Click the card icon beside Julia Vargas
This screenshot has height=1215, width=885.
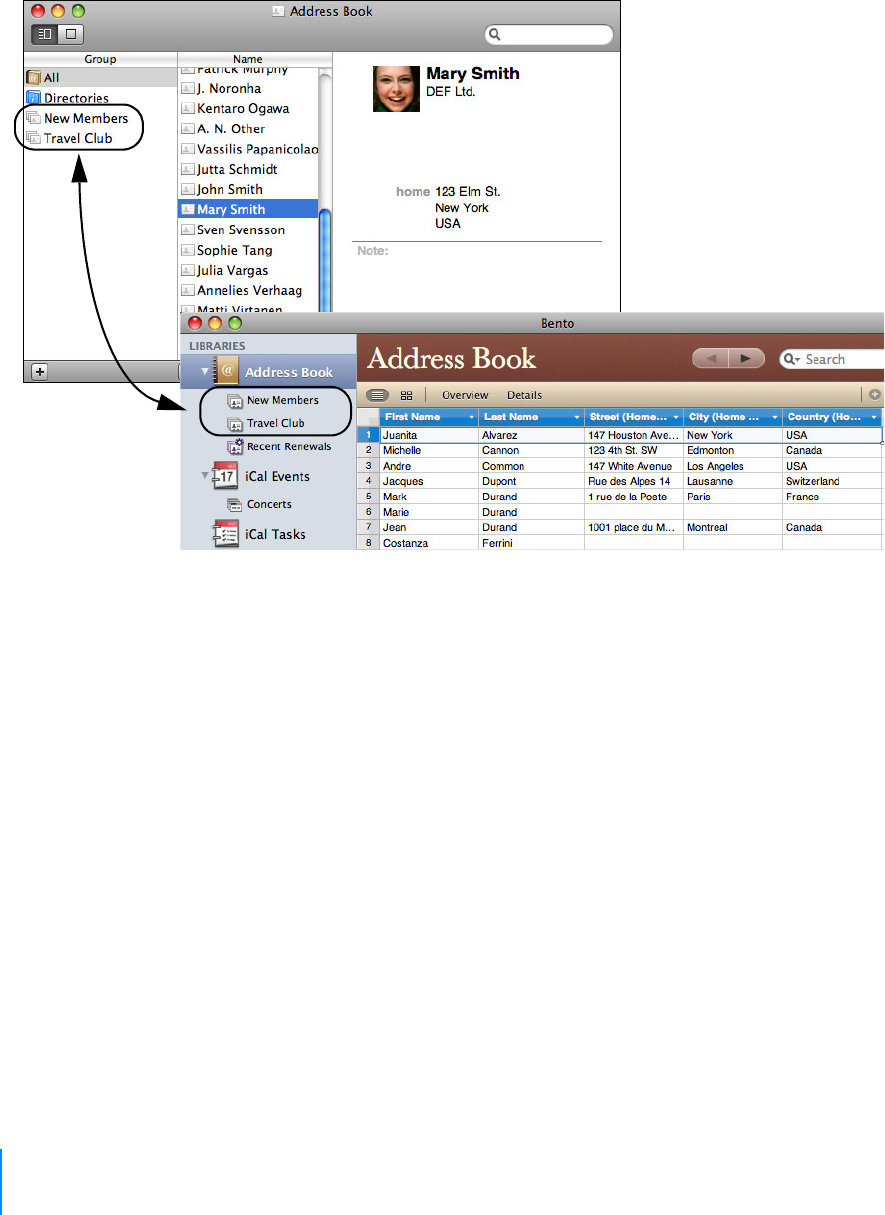[187, 270]
